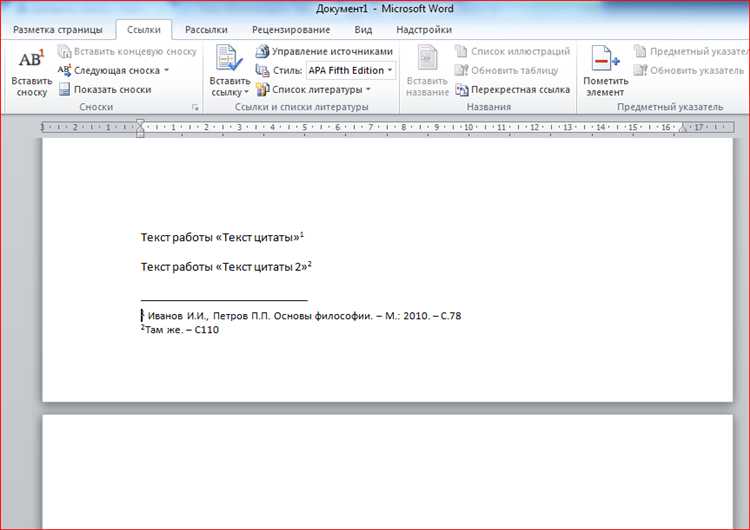Click Список иллюстраций icon

coord(461,51)
